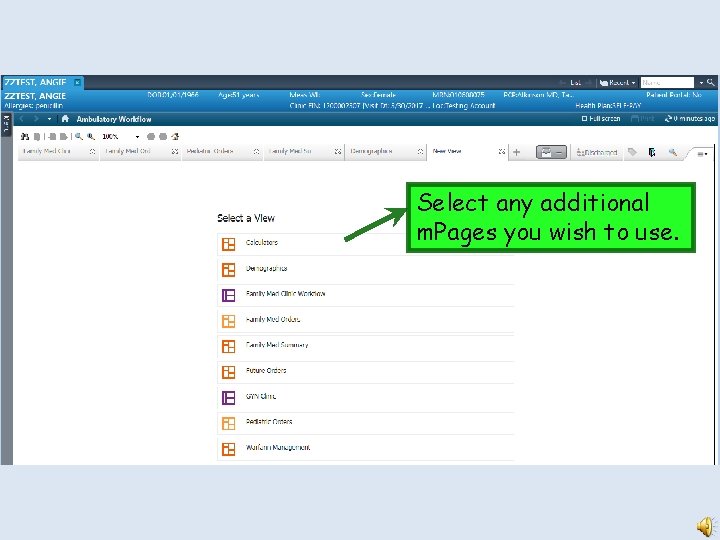Click the Allergies: penicillin link
The image size is (720, 540).
[33, 106]
